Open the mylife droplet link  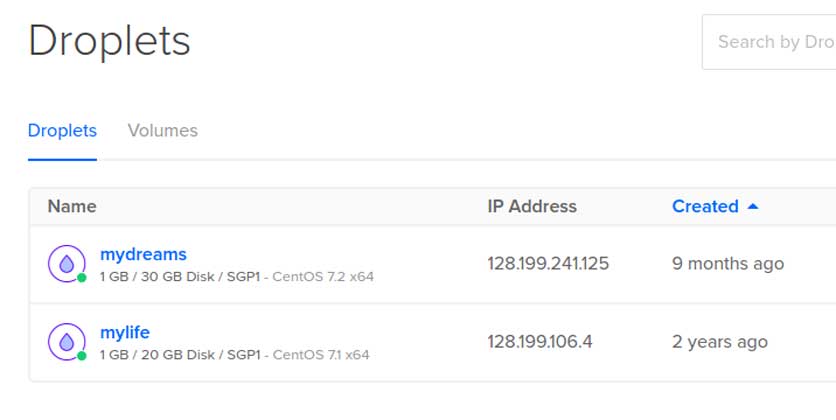point(125,332)
